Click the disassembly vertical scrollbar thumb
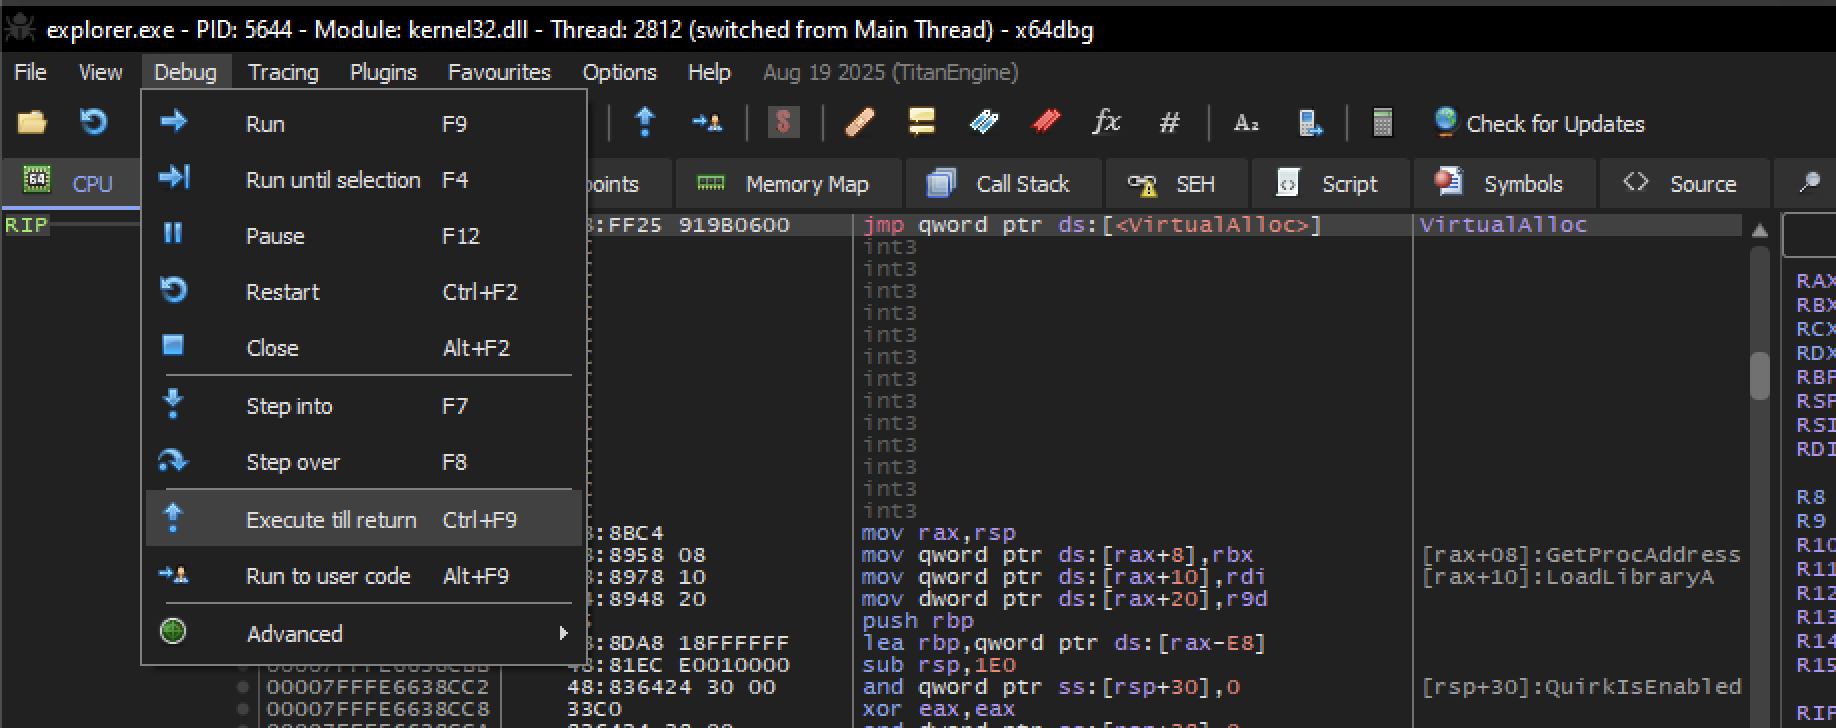The image size is (1836, 728). (1760, 376)
